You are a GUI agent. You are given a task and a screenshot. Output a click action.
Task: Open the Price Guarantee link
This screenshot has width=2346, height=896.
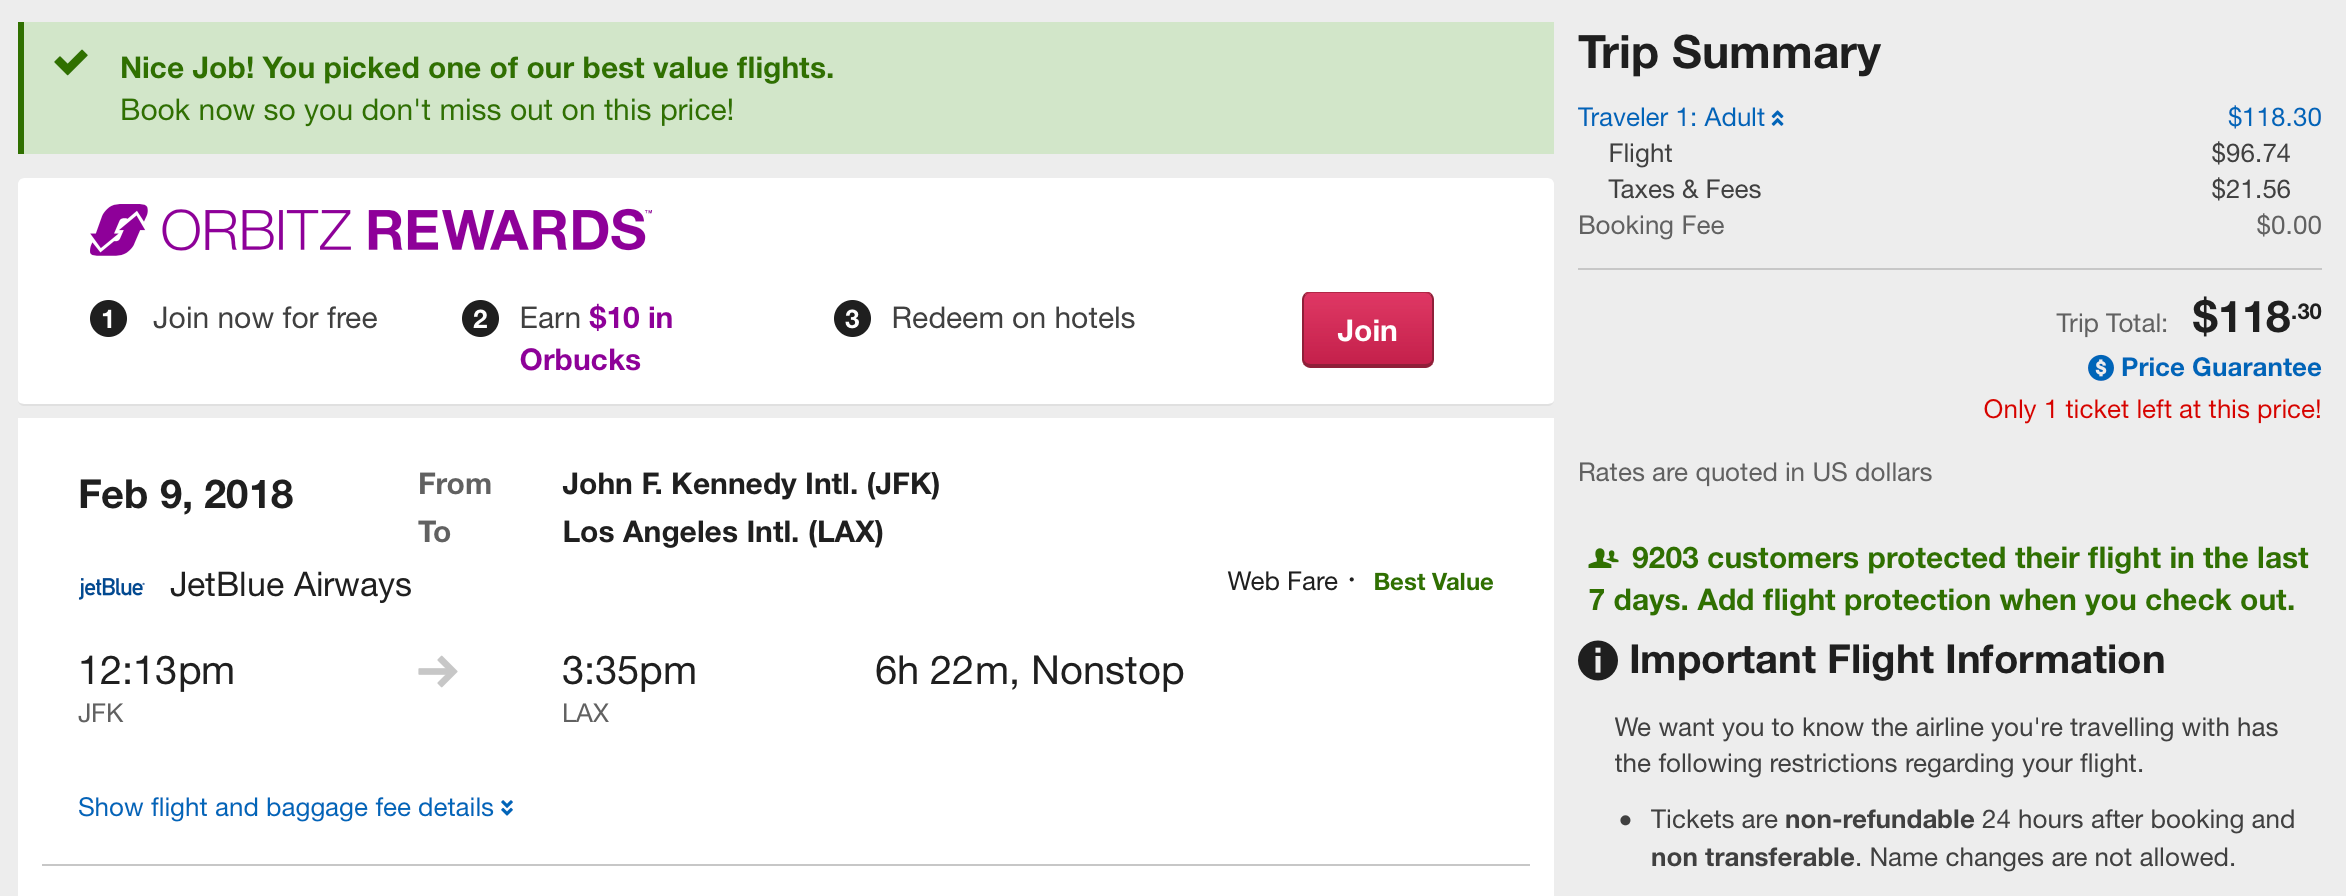point(2220,368)
